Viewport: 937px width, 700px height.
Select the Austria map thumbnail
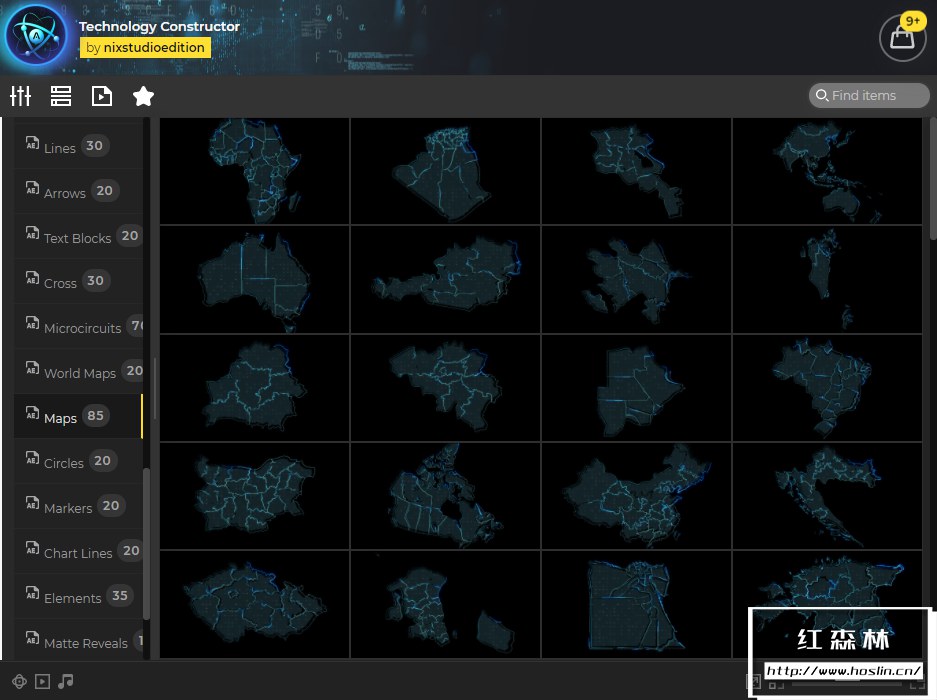coord(445,279)
